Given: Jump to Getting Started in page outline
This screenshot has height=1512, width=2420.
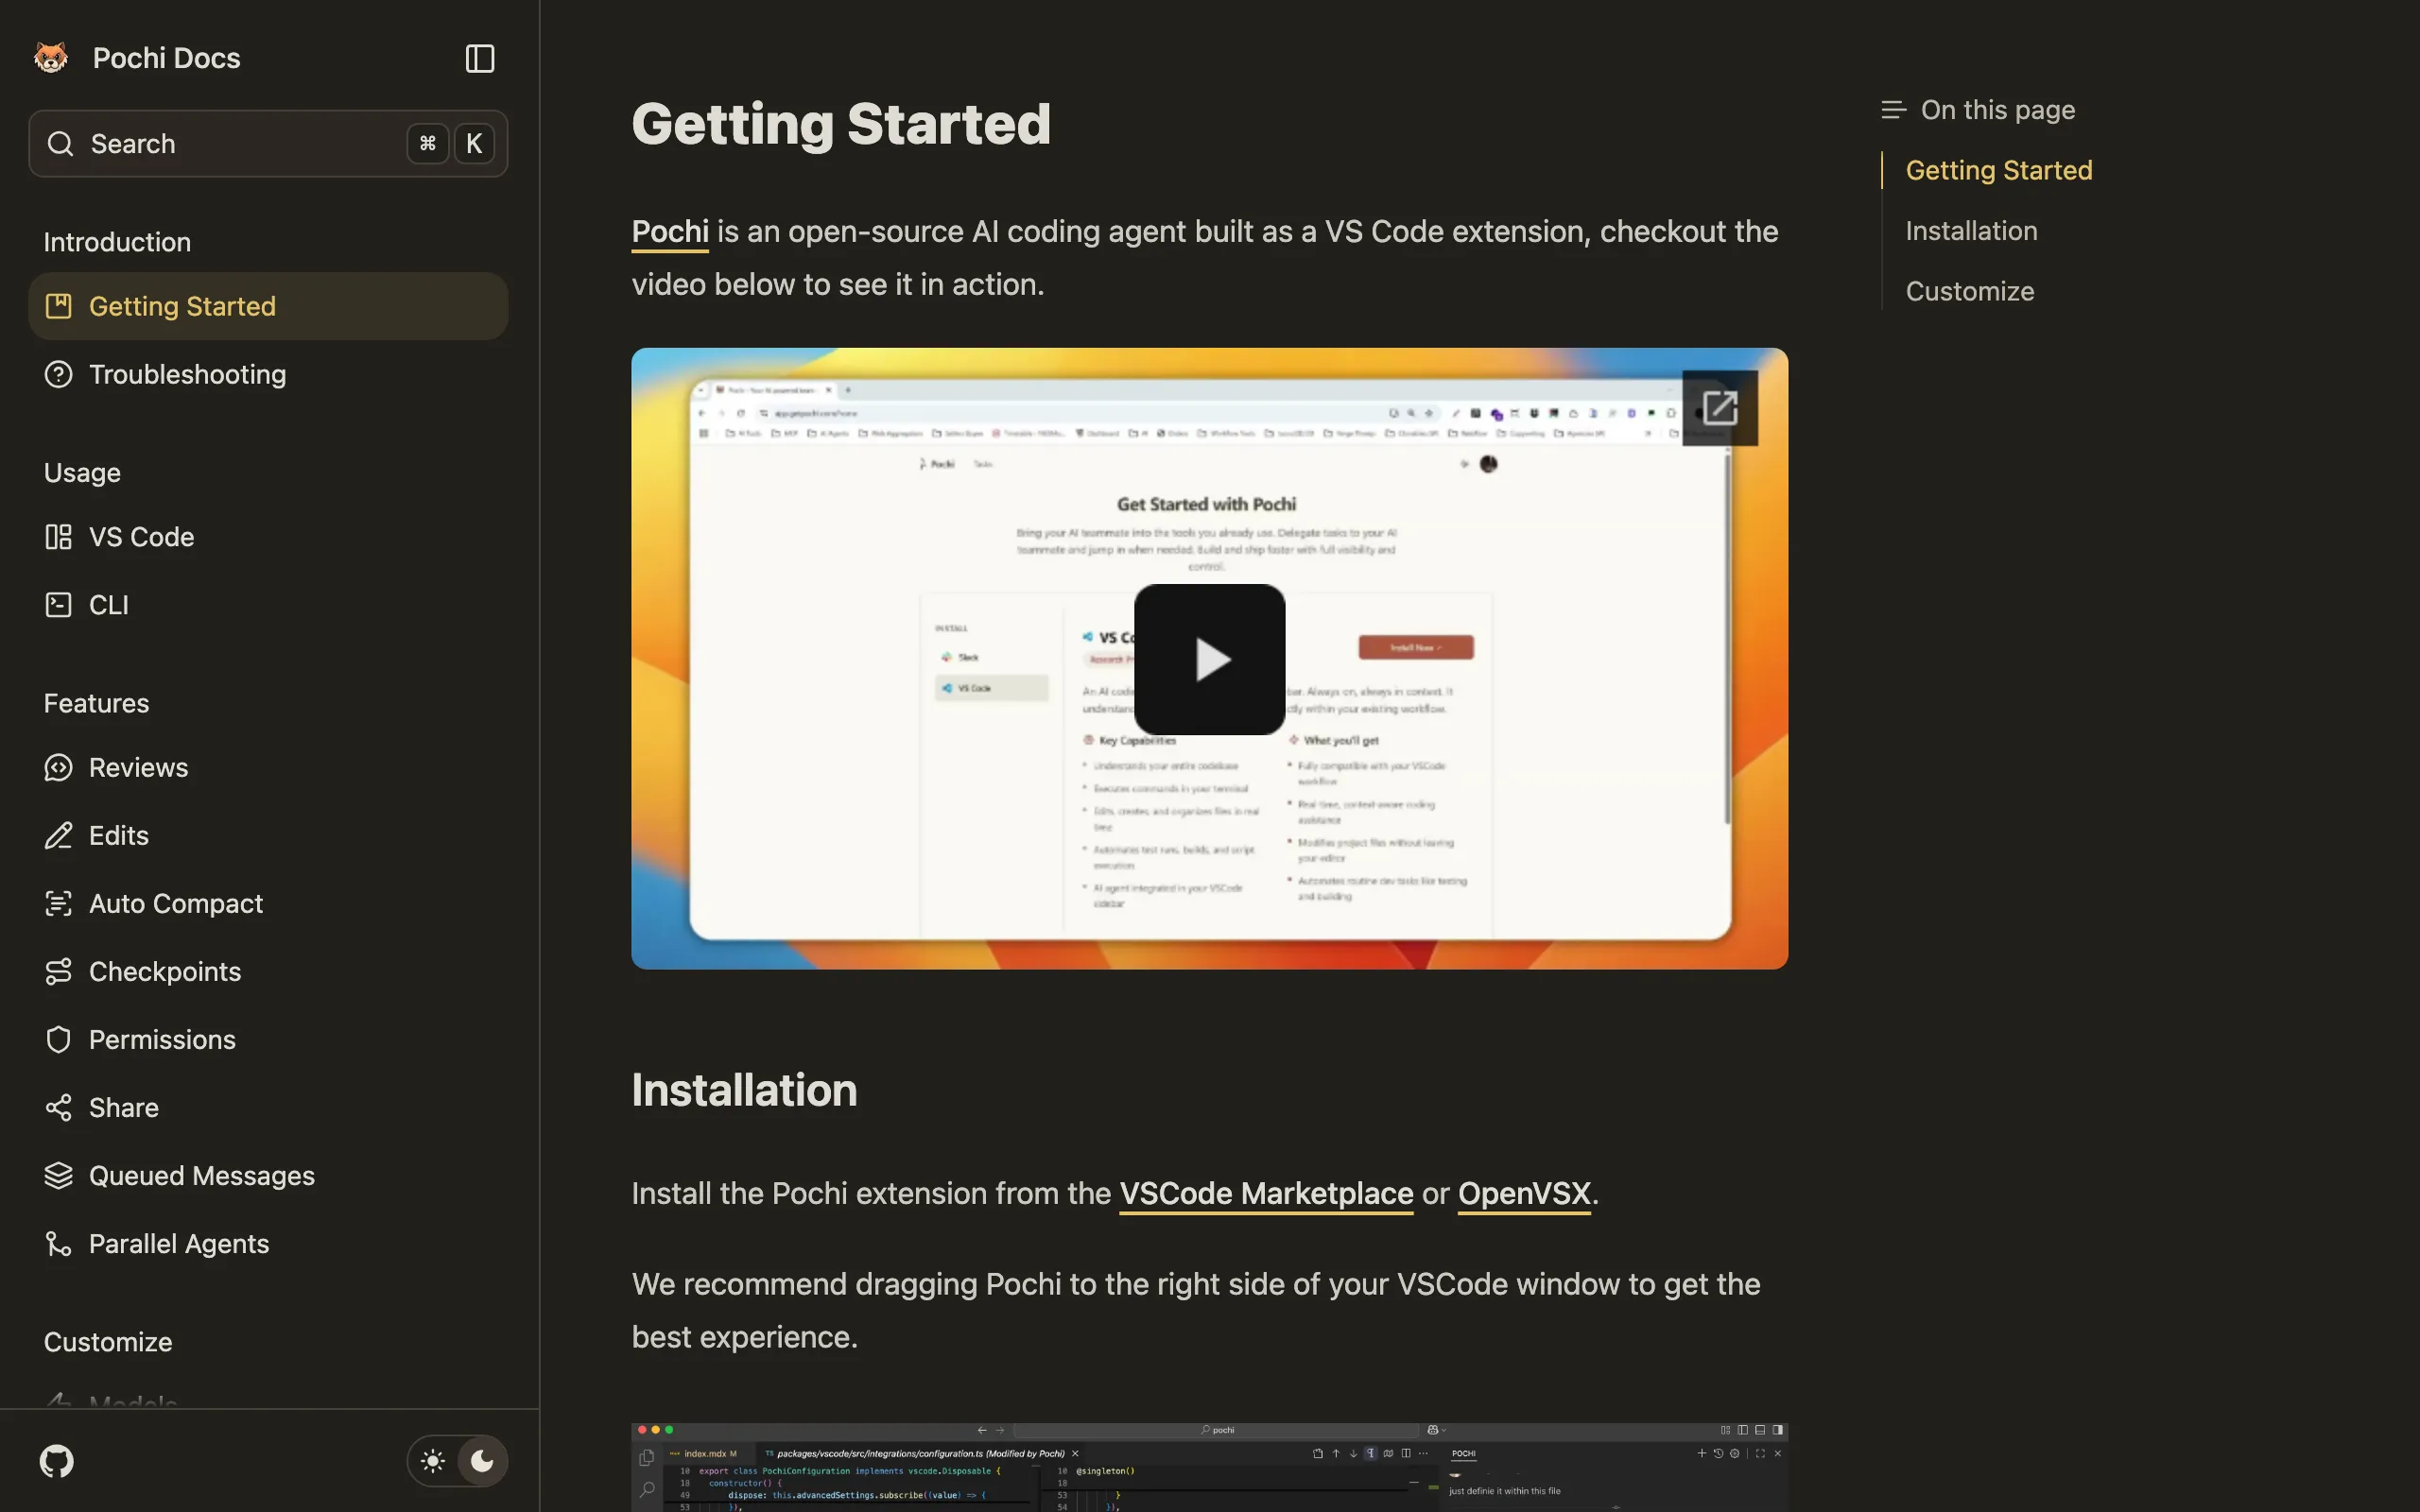Looking at the screenshot, I should (x=1999, y=171).
